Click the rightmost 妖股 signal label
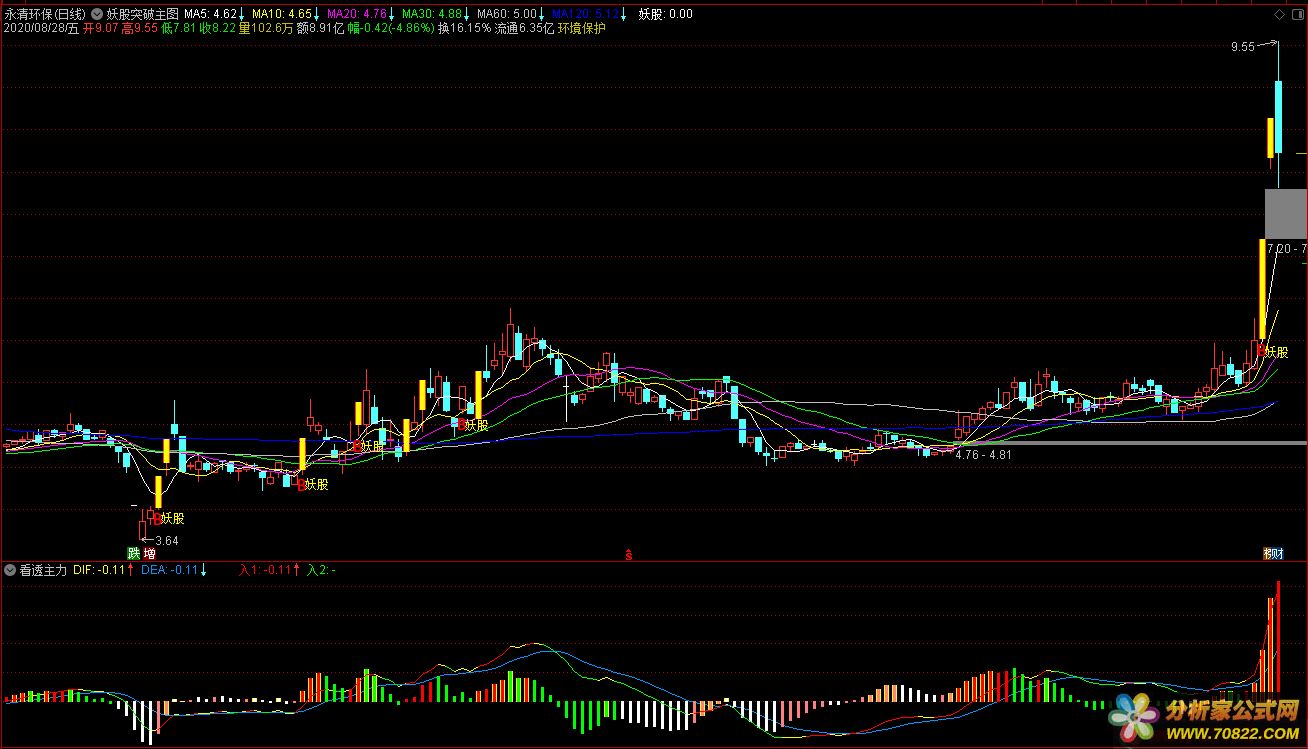Image resolution: width=1308 pixels, height=749 pixels. coord(1276,352)
